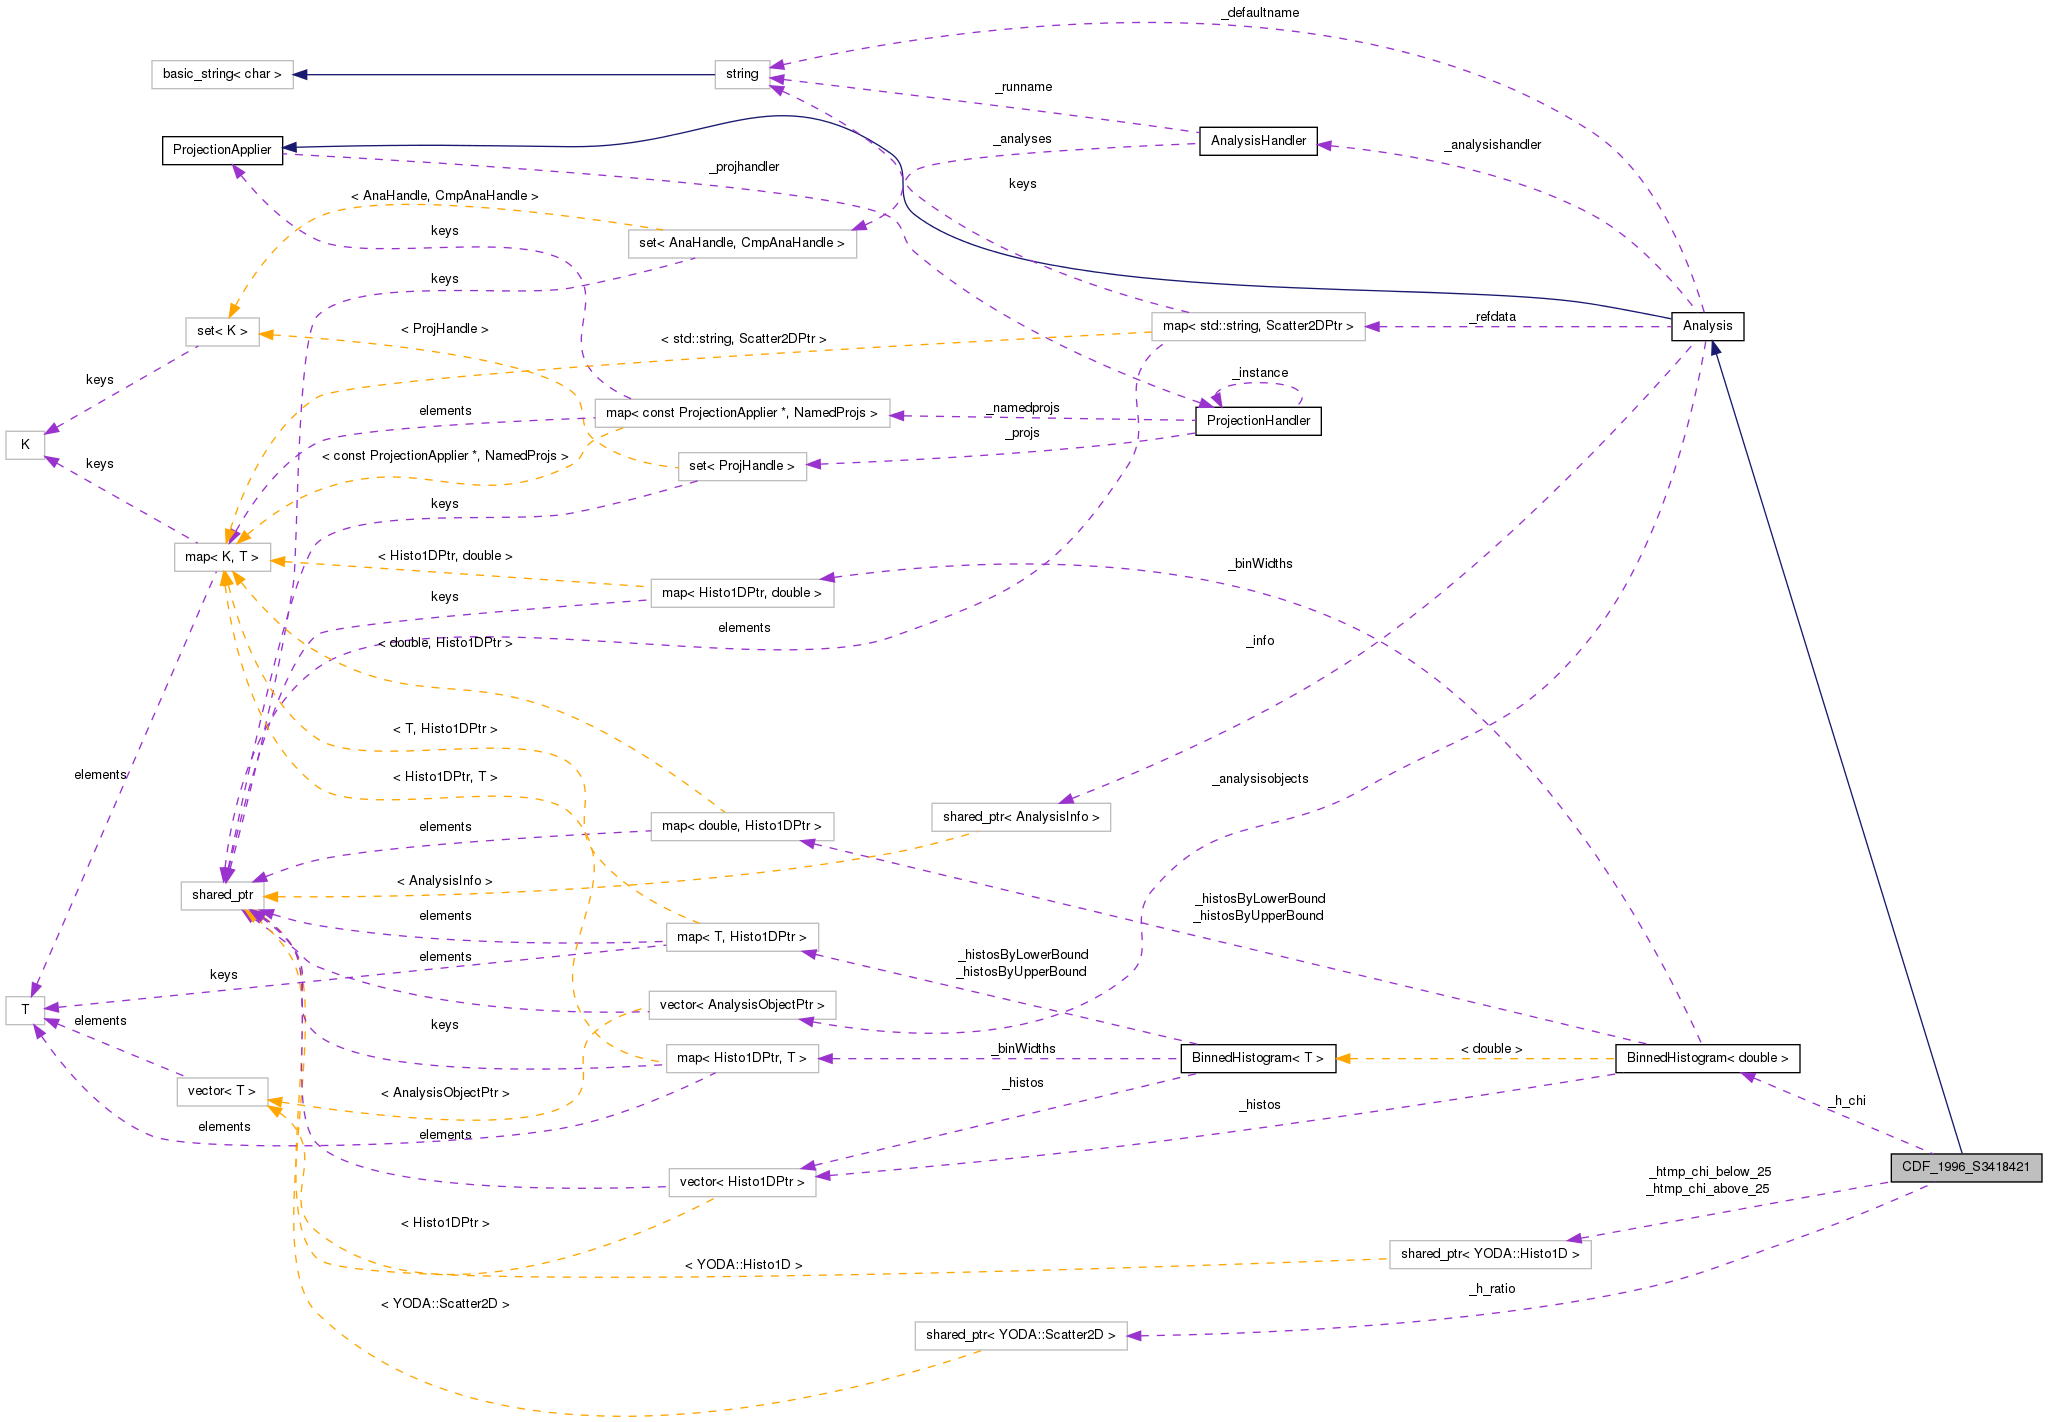
Task: Click the < ProjHandle > template label
Action: [x=445, y=329]
